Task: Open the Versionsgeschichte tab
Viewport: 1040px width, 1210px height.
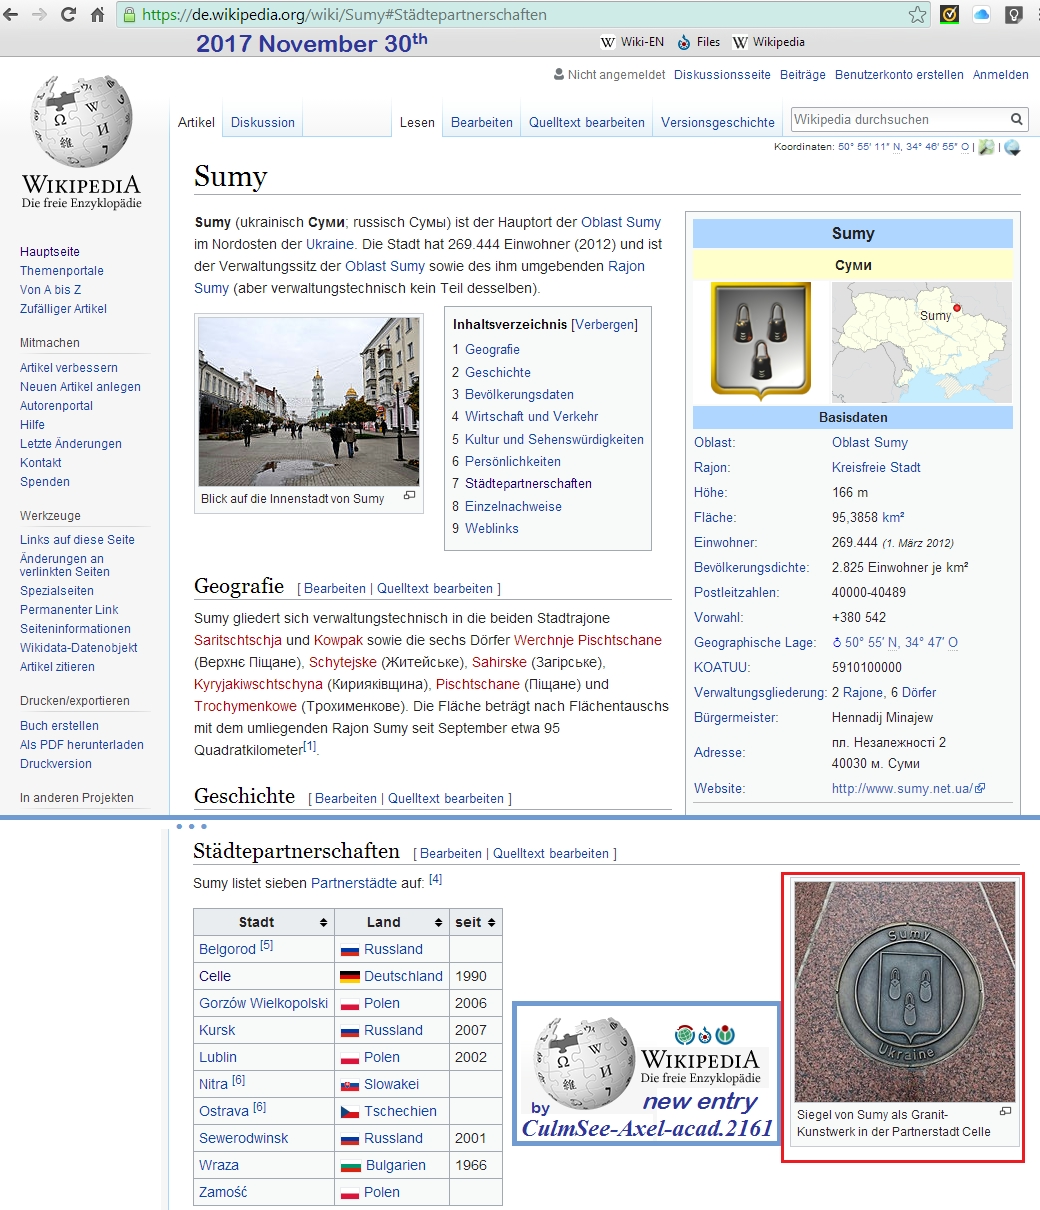Action: coord(717,122)
